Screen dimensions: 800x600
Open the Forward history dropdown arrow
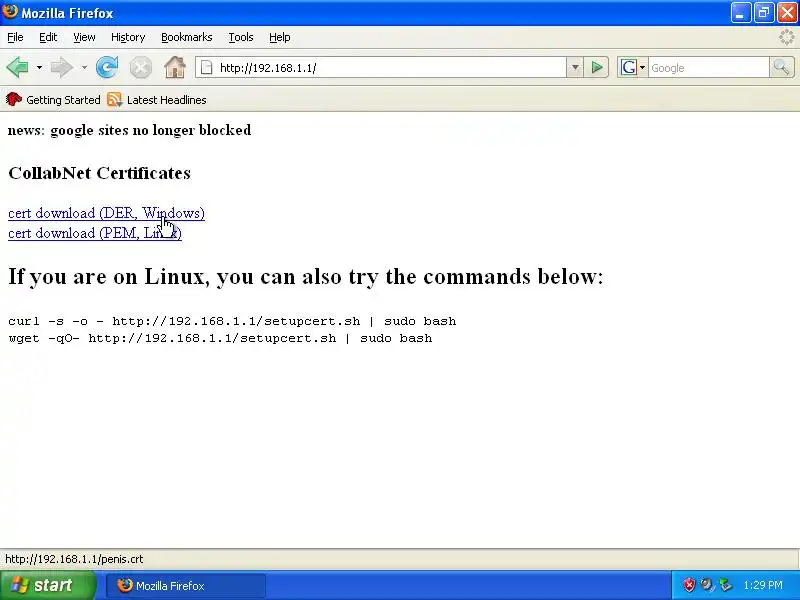pos(84,67)
